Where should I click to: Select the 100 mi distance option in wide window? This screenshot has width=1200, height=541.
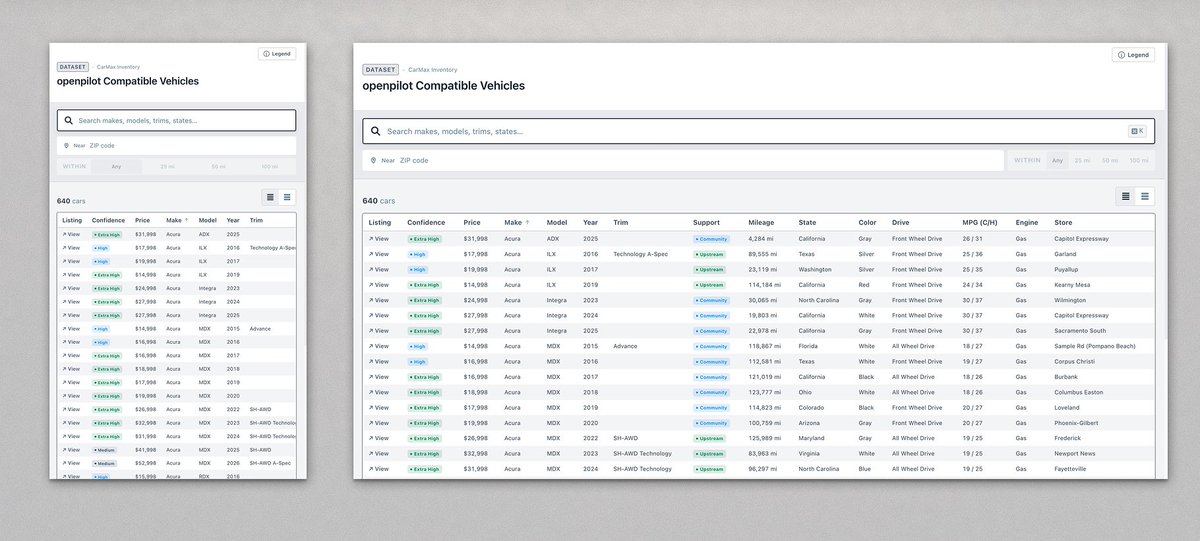(1138, 160)
